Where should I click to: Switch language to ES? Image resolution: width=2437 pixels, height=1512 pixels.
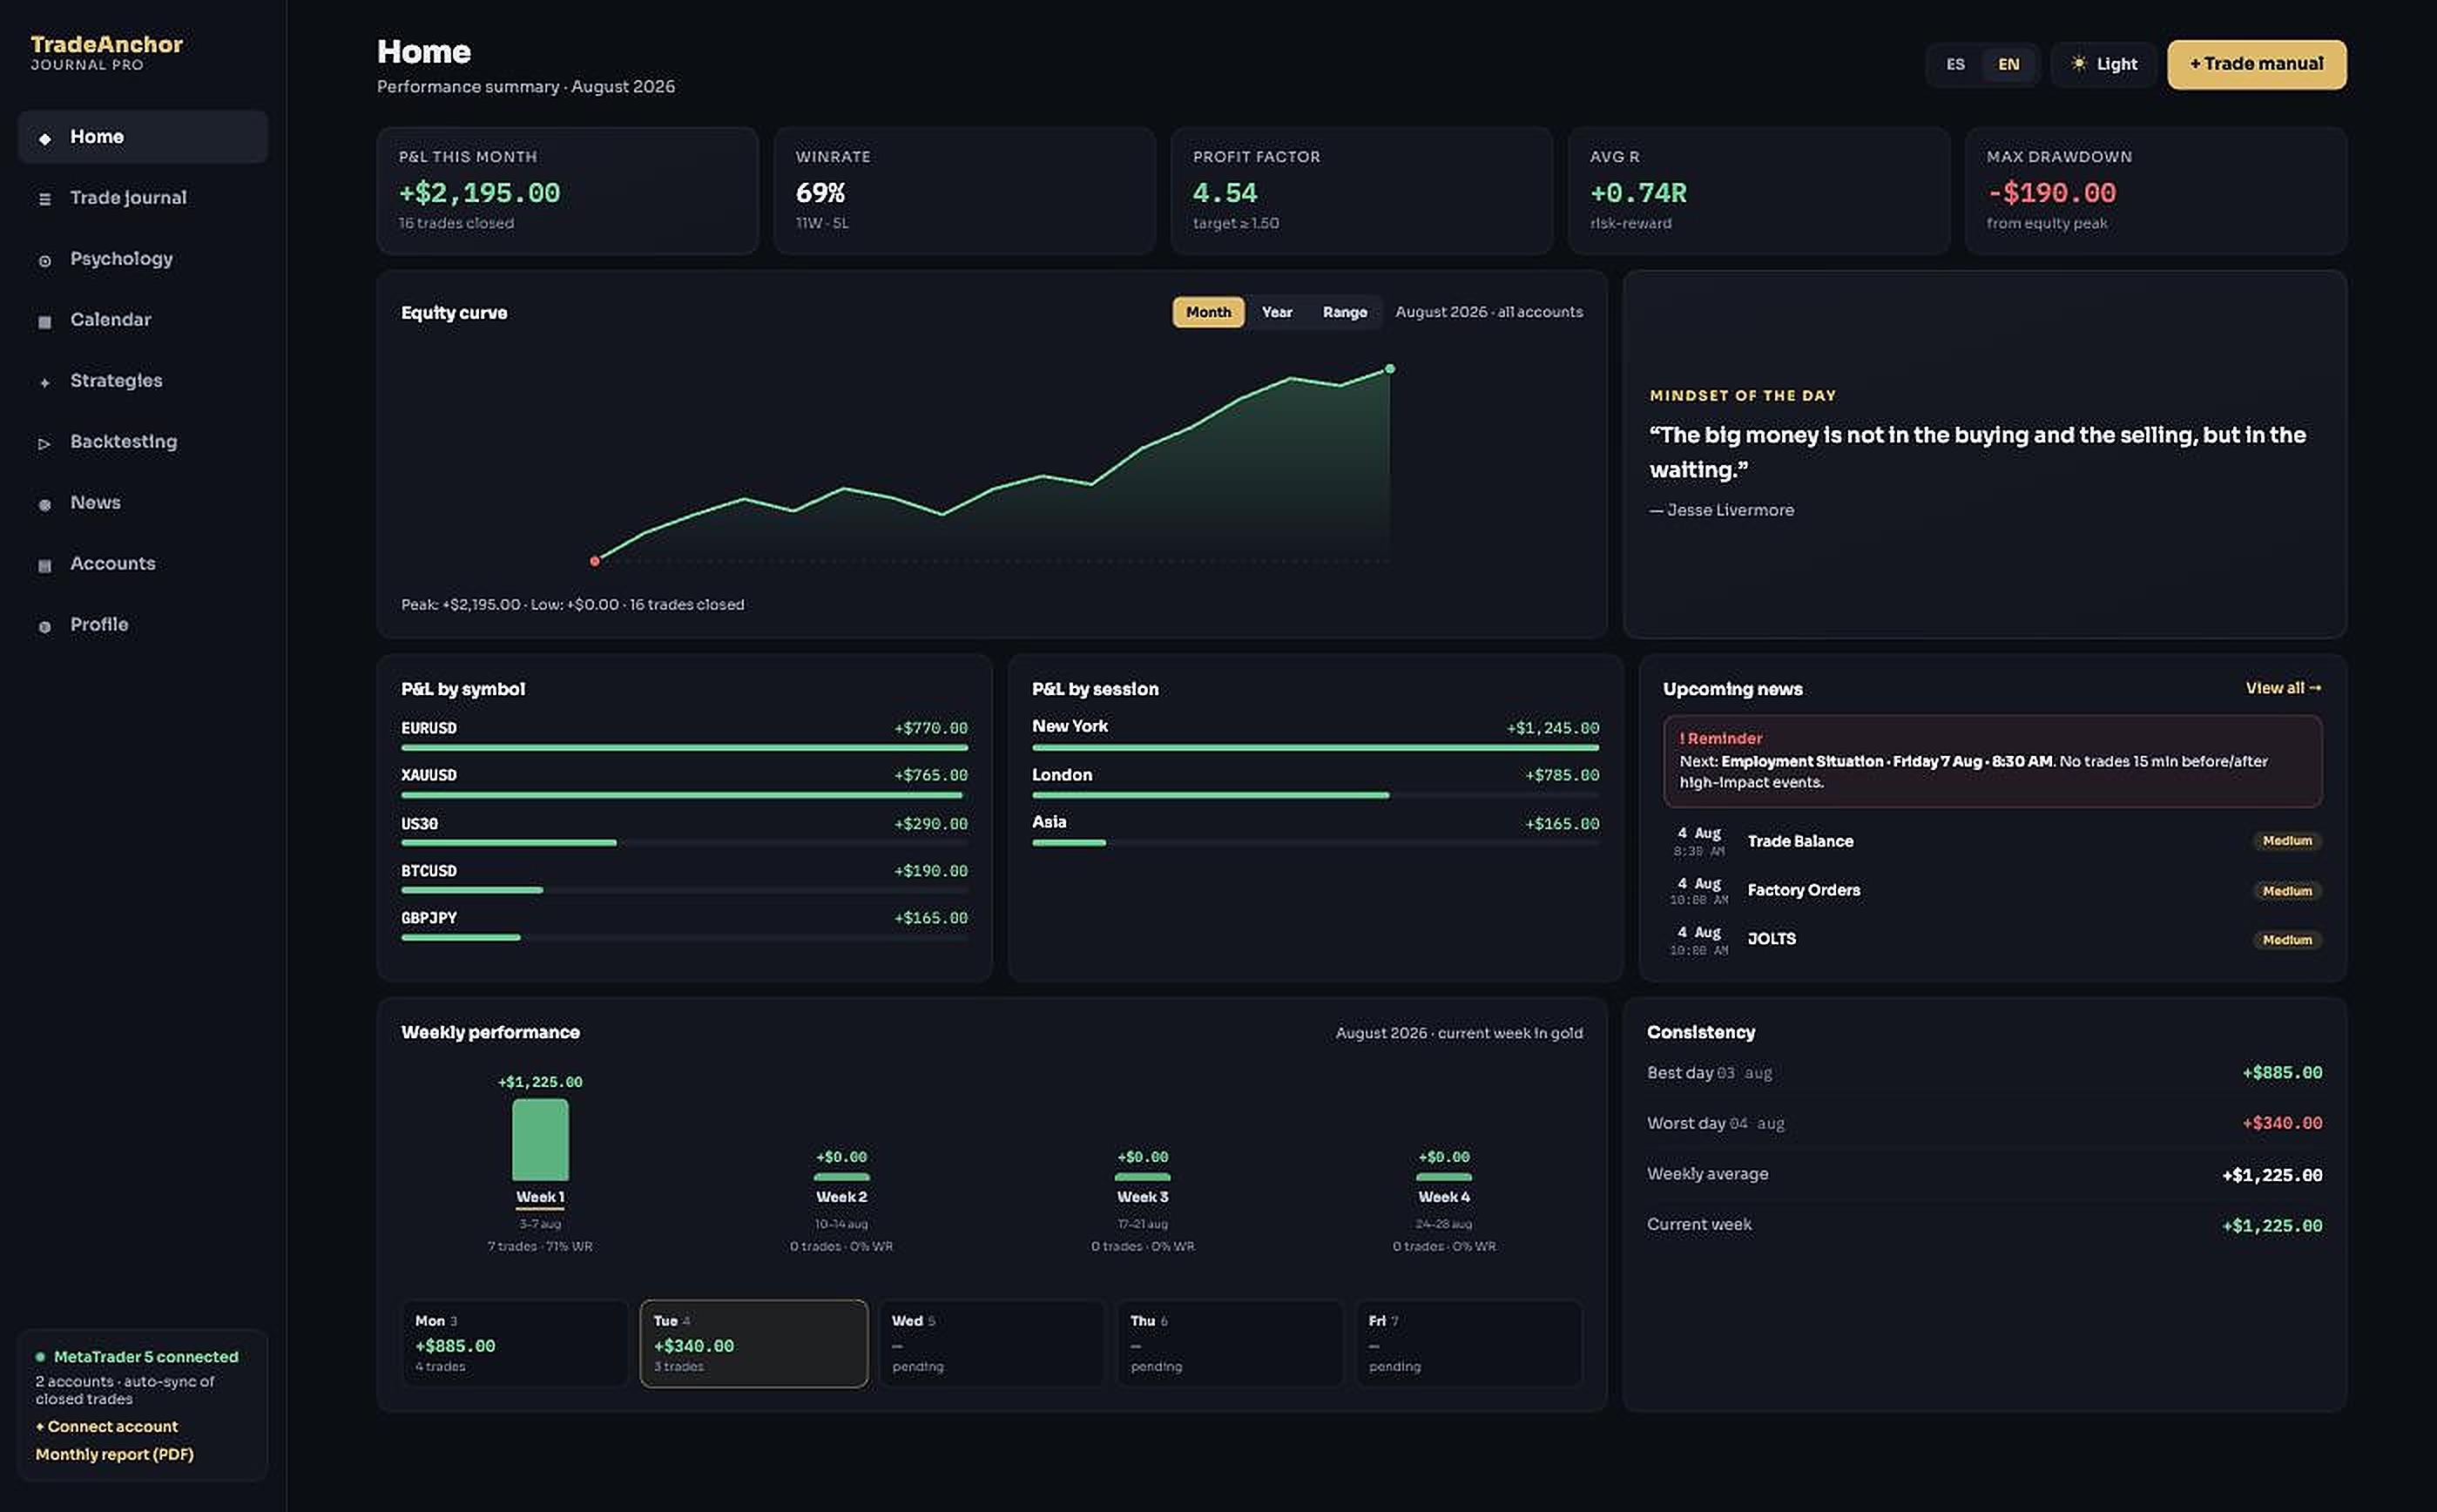coord(1955,64)
